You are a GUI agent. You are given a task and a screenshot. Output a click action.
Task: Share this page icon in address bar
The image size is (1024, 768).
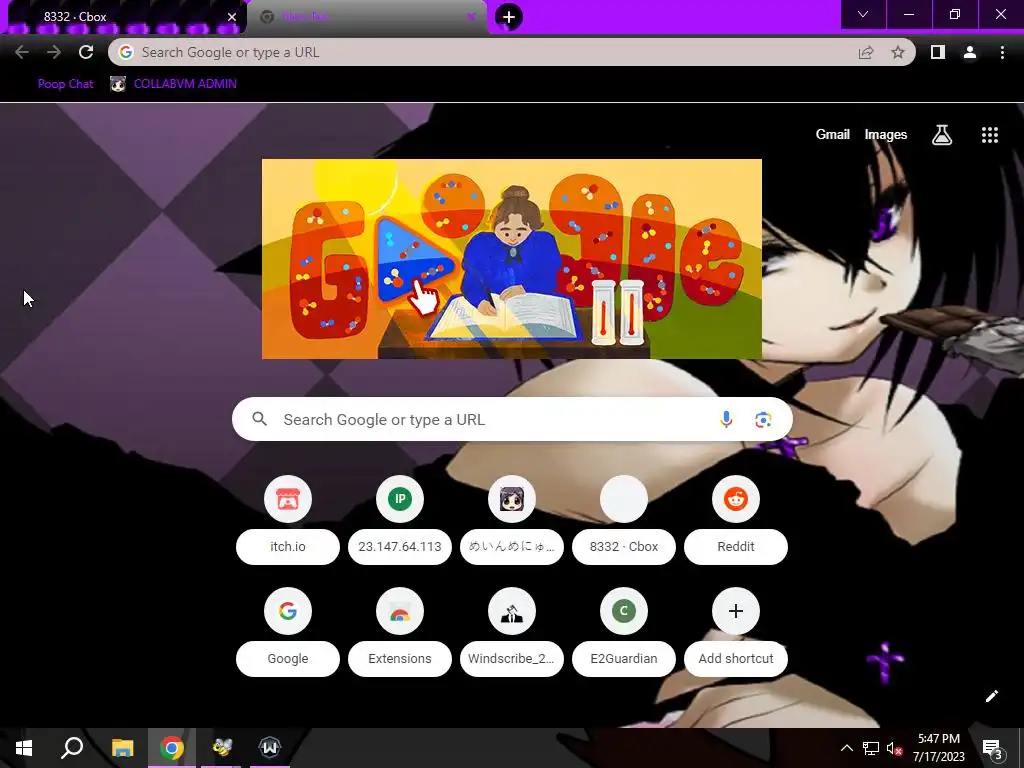866,52
